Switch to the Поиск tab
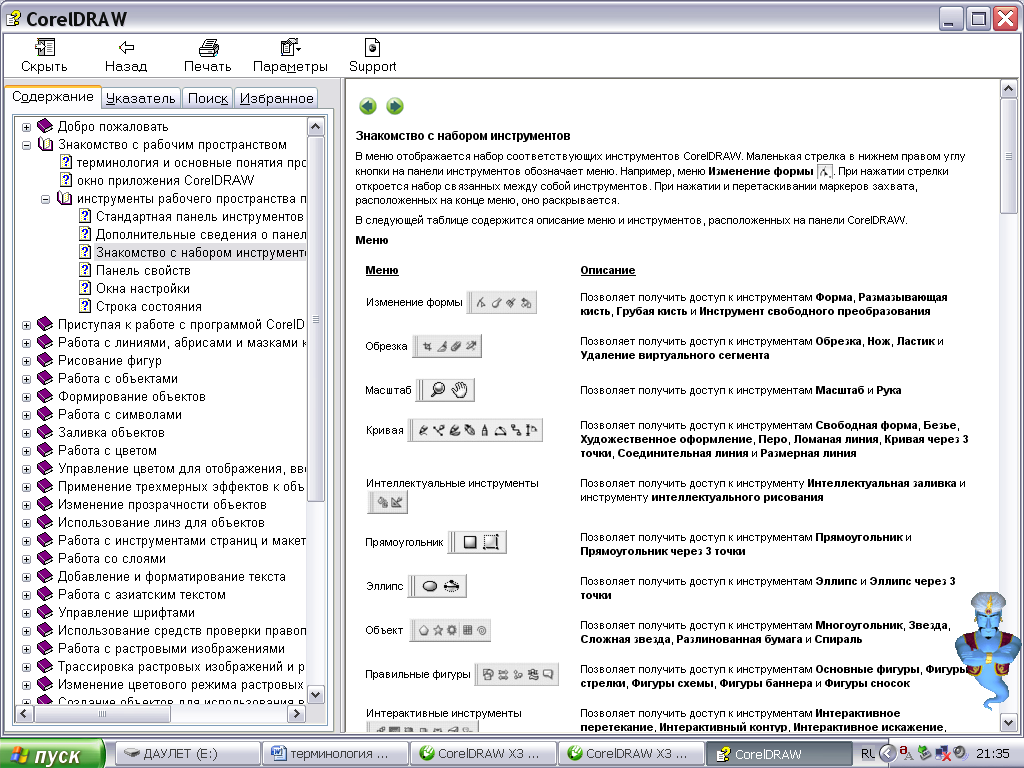Viewport: 1024px width, 768px height. click(208, 98)
